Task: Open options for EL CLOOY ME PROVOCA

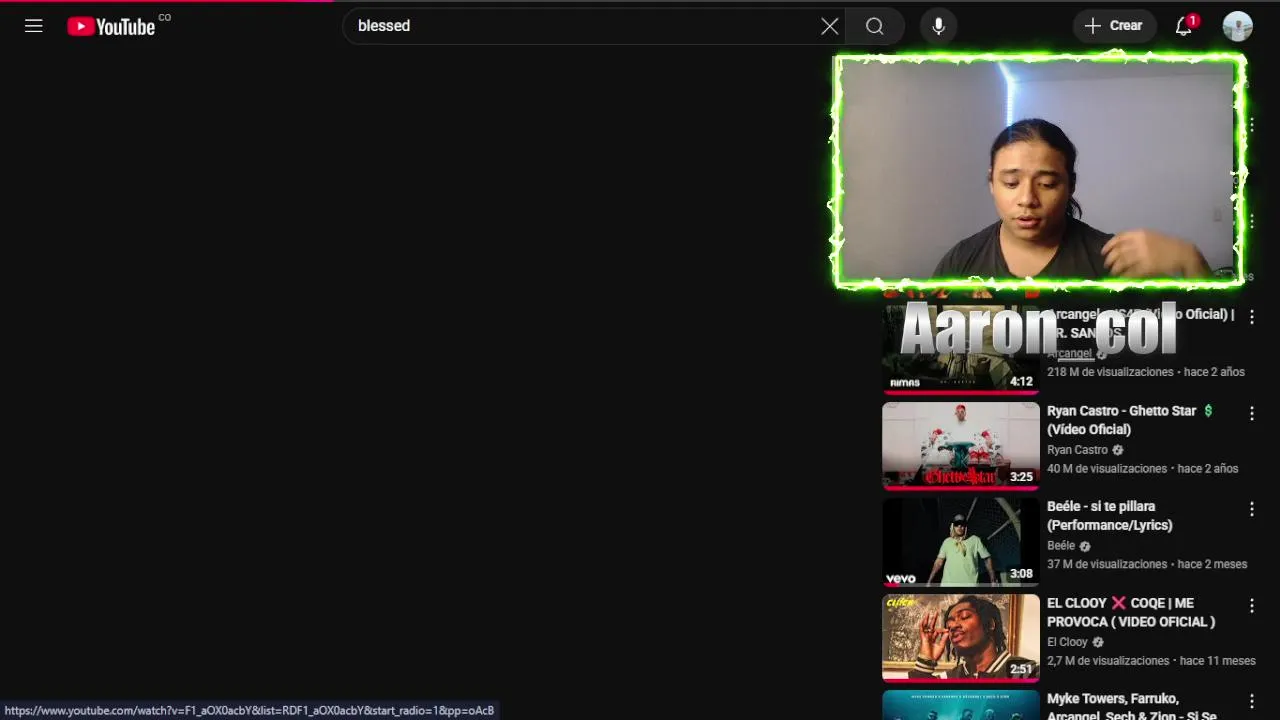Action: click(x=1251, y=605)
